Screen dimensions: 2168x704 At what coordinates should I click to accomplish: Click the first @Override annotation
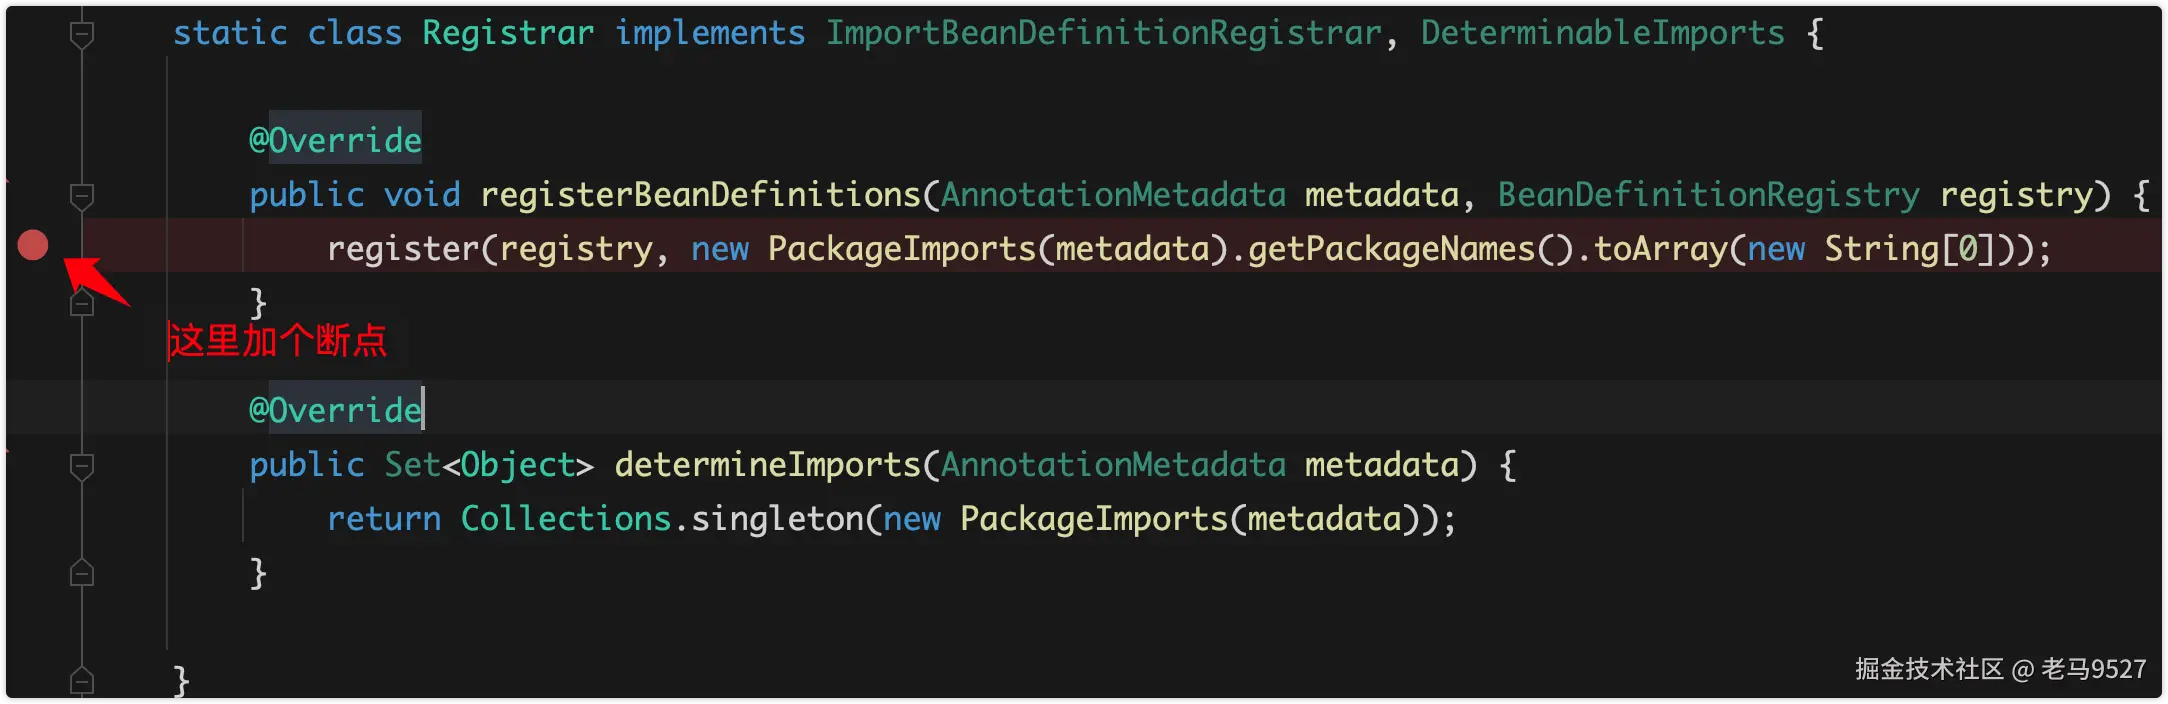click(x=335, y=140)
